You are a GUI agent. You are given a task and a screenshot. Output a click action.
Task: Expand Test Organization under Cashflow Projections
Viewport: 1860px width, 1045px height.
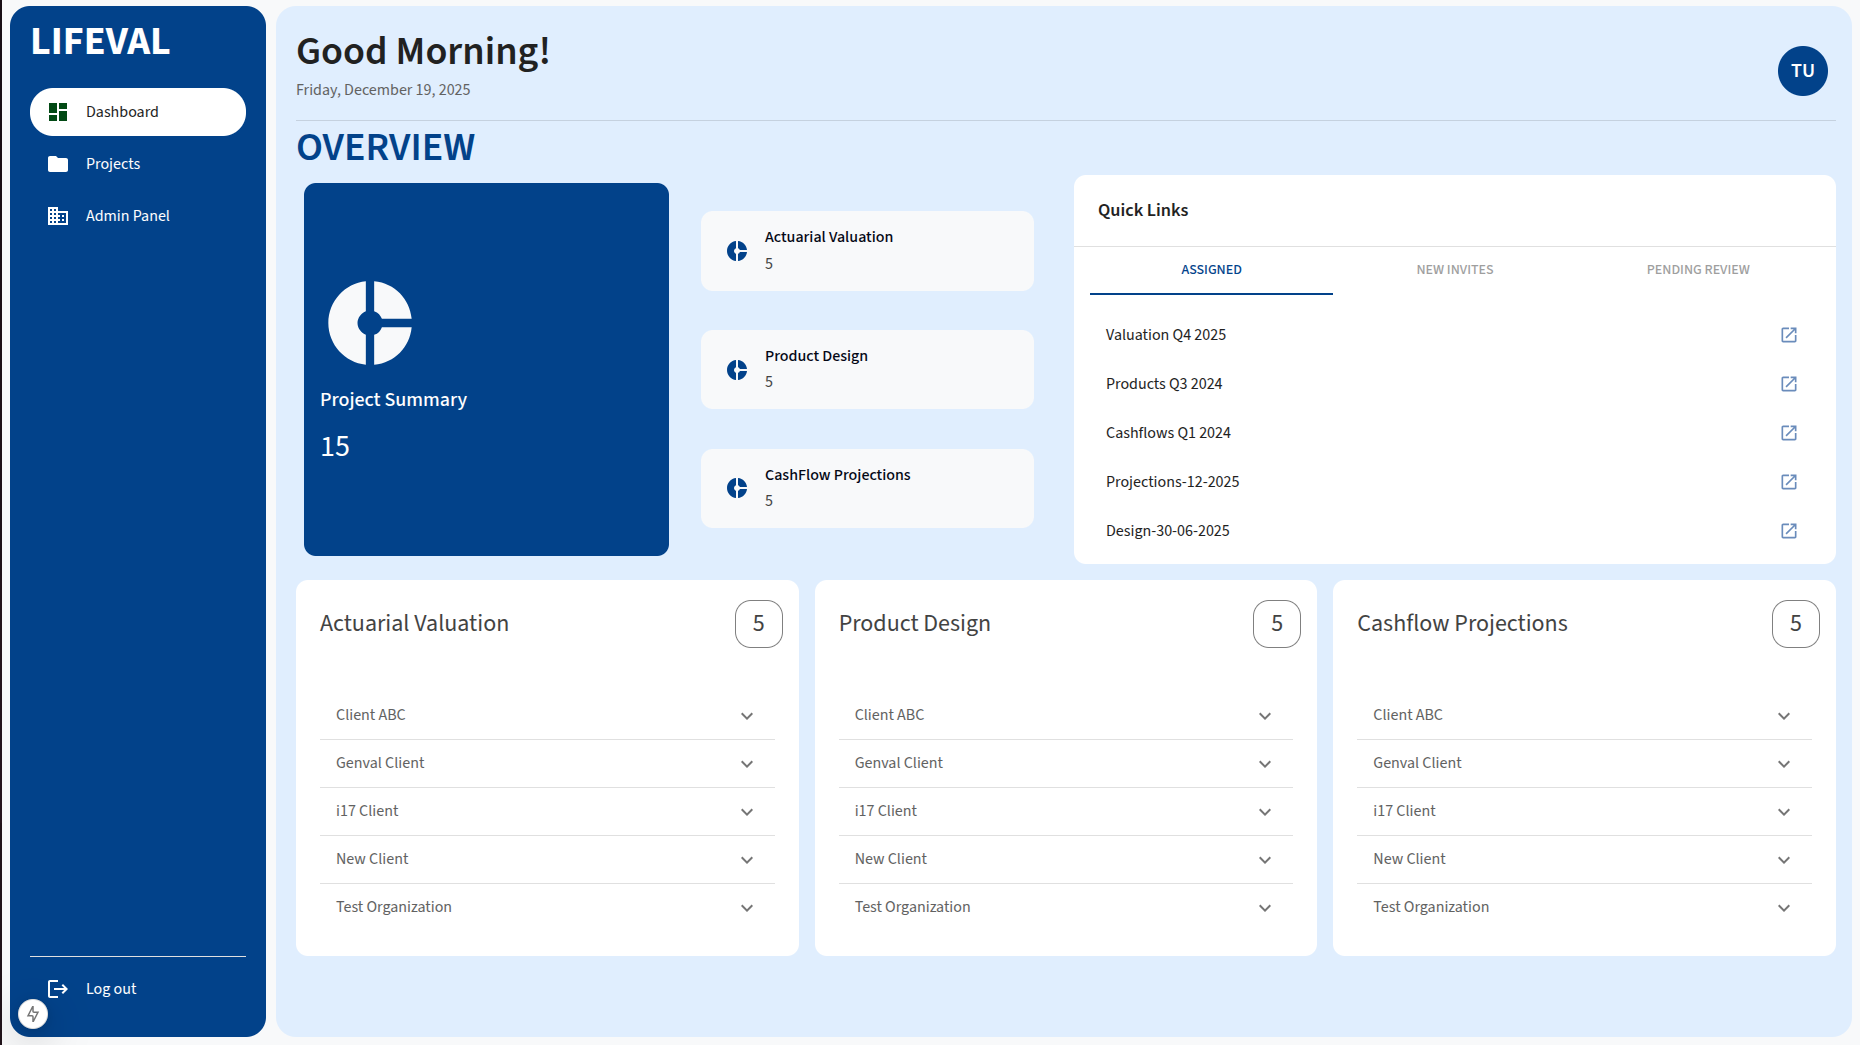click(1784, 908)
